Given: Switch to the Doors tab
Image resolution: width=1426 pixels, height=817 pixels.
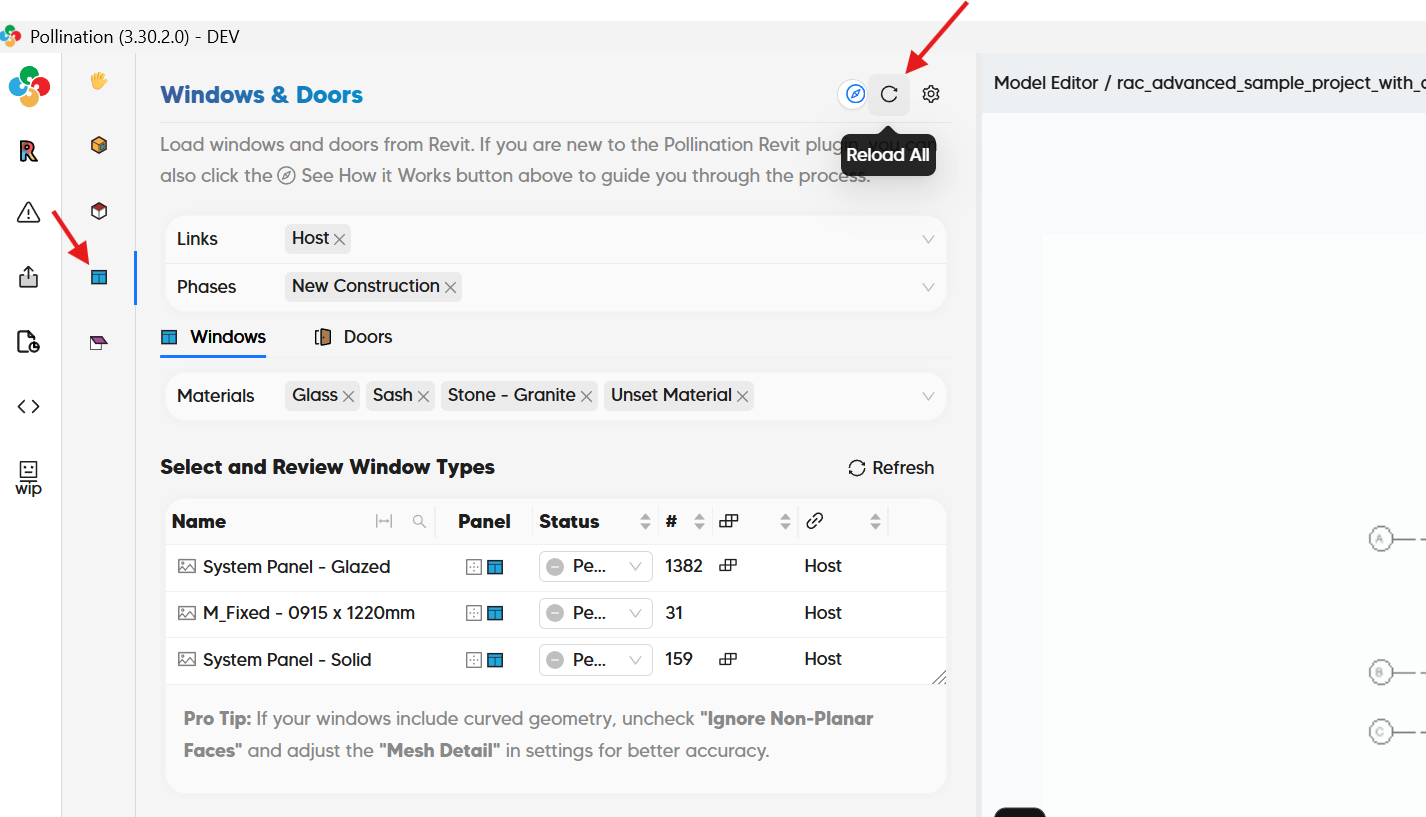Looking at the screenshot, I should (x=353, y=337).
